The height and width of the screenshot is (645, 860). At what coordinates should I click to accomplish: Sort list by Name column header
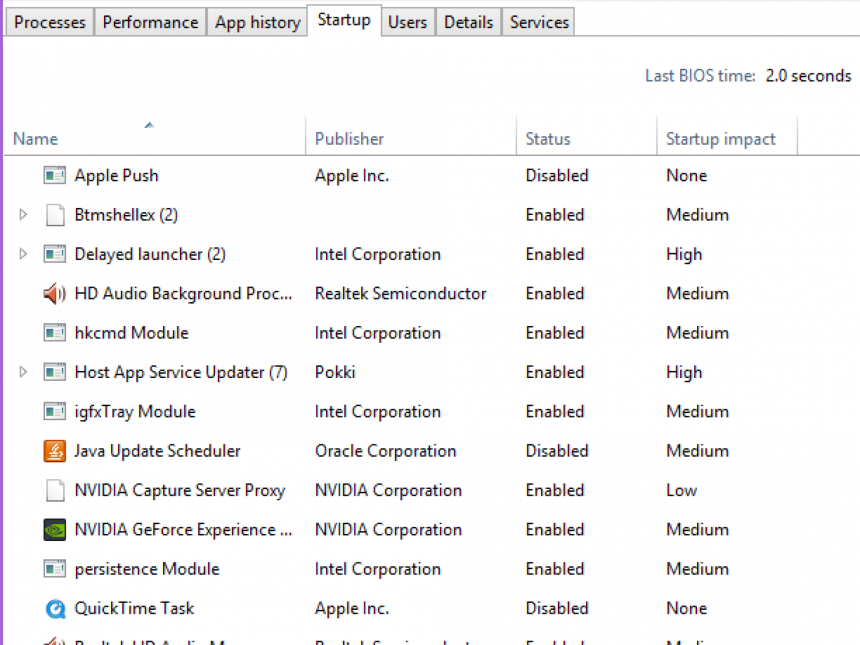[155, 139]
